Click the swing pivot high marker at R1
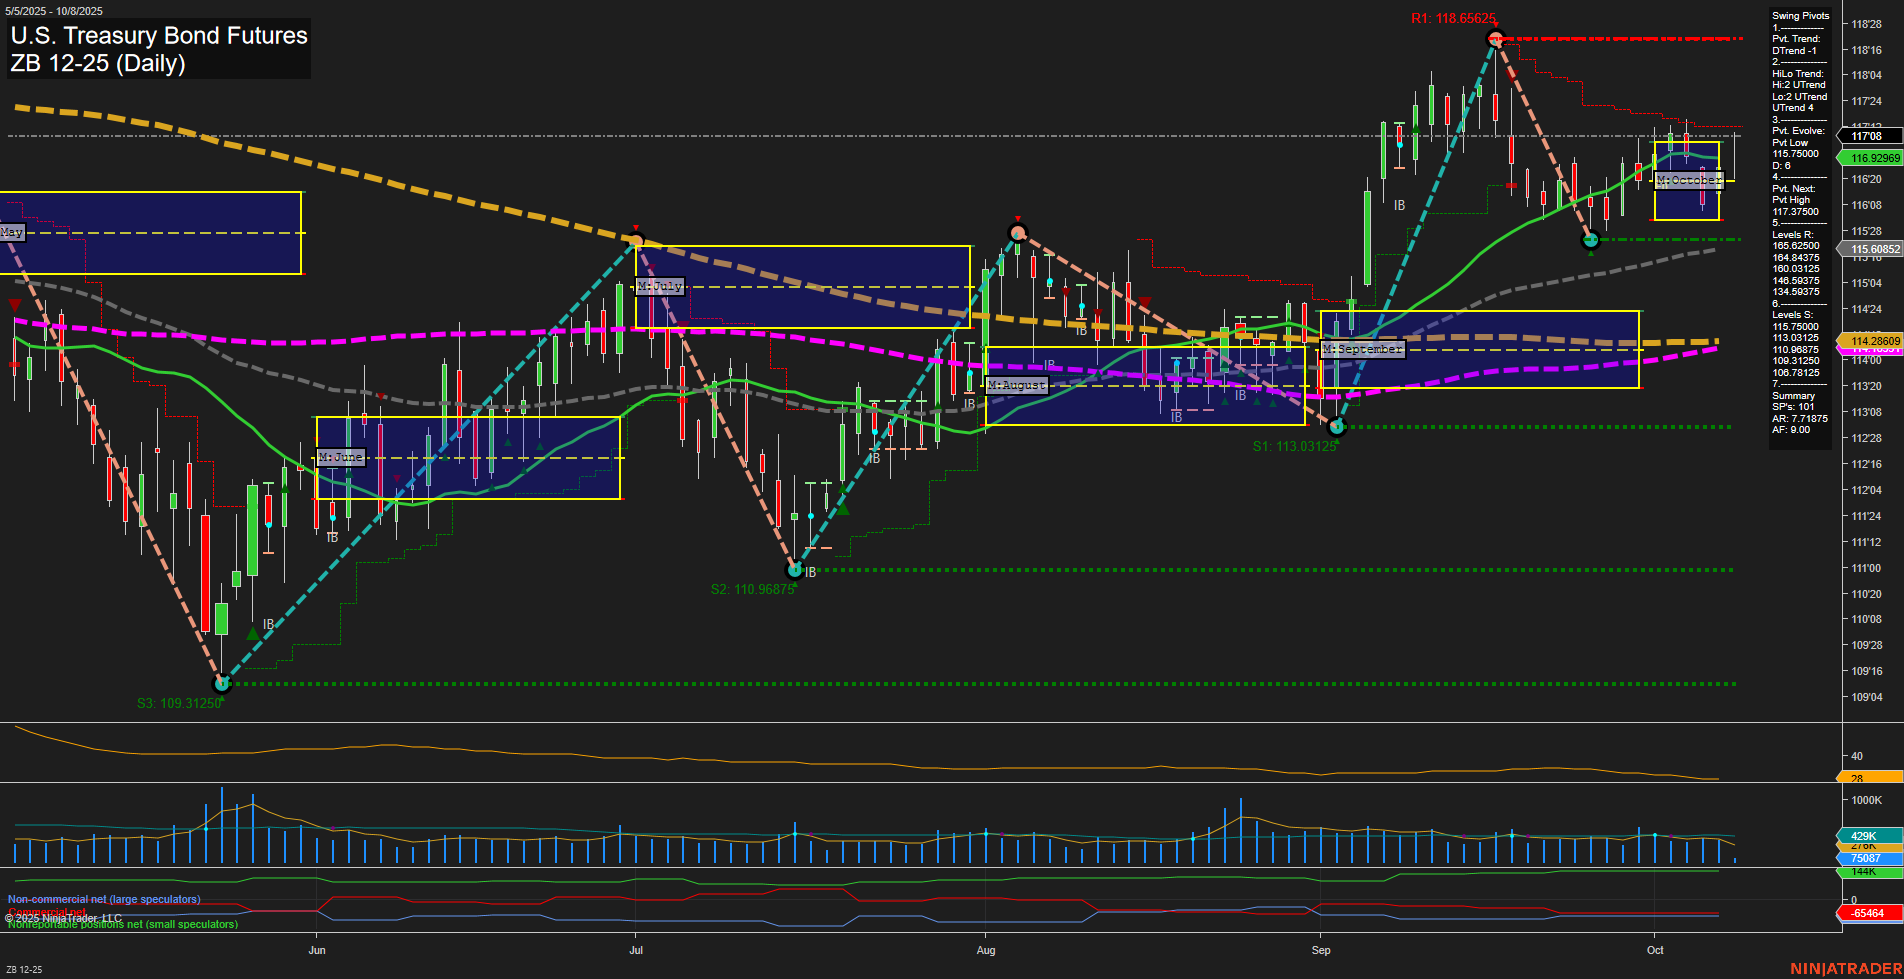Screen dimensions: 1904x979 click(1495, 40)
